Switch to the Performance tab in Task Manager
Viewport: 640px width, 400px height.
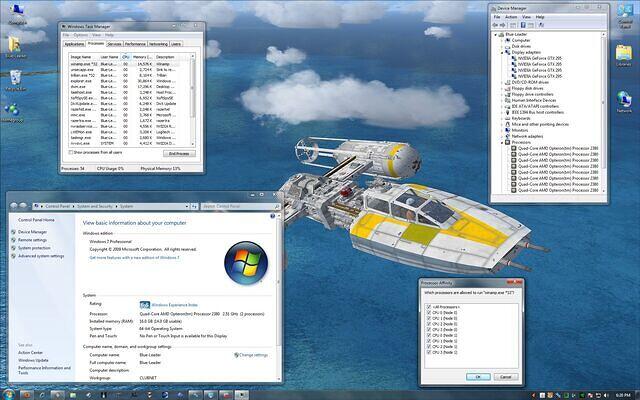pyautogui.click(x=135, y=45)
